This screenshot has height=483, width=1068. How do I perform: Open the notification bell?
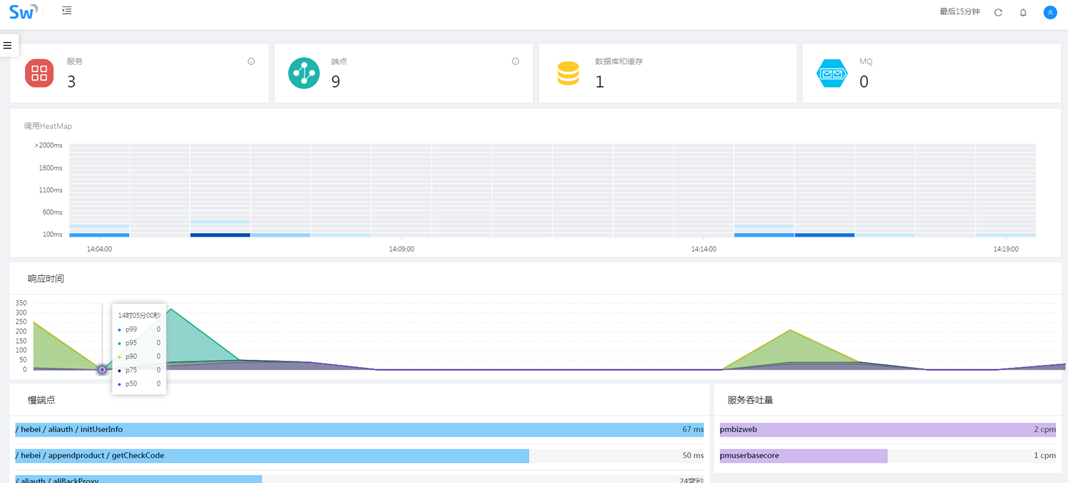coord(1023,13)
